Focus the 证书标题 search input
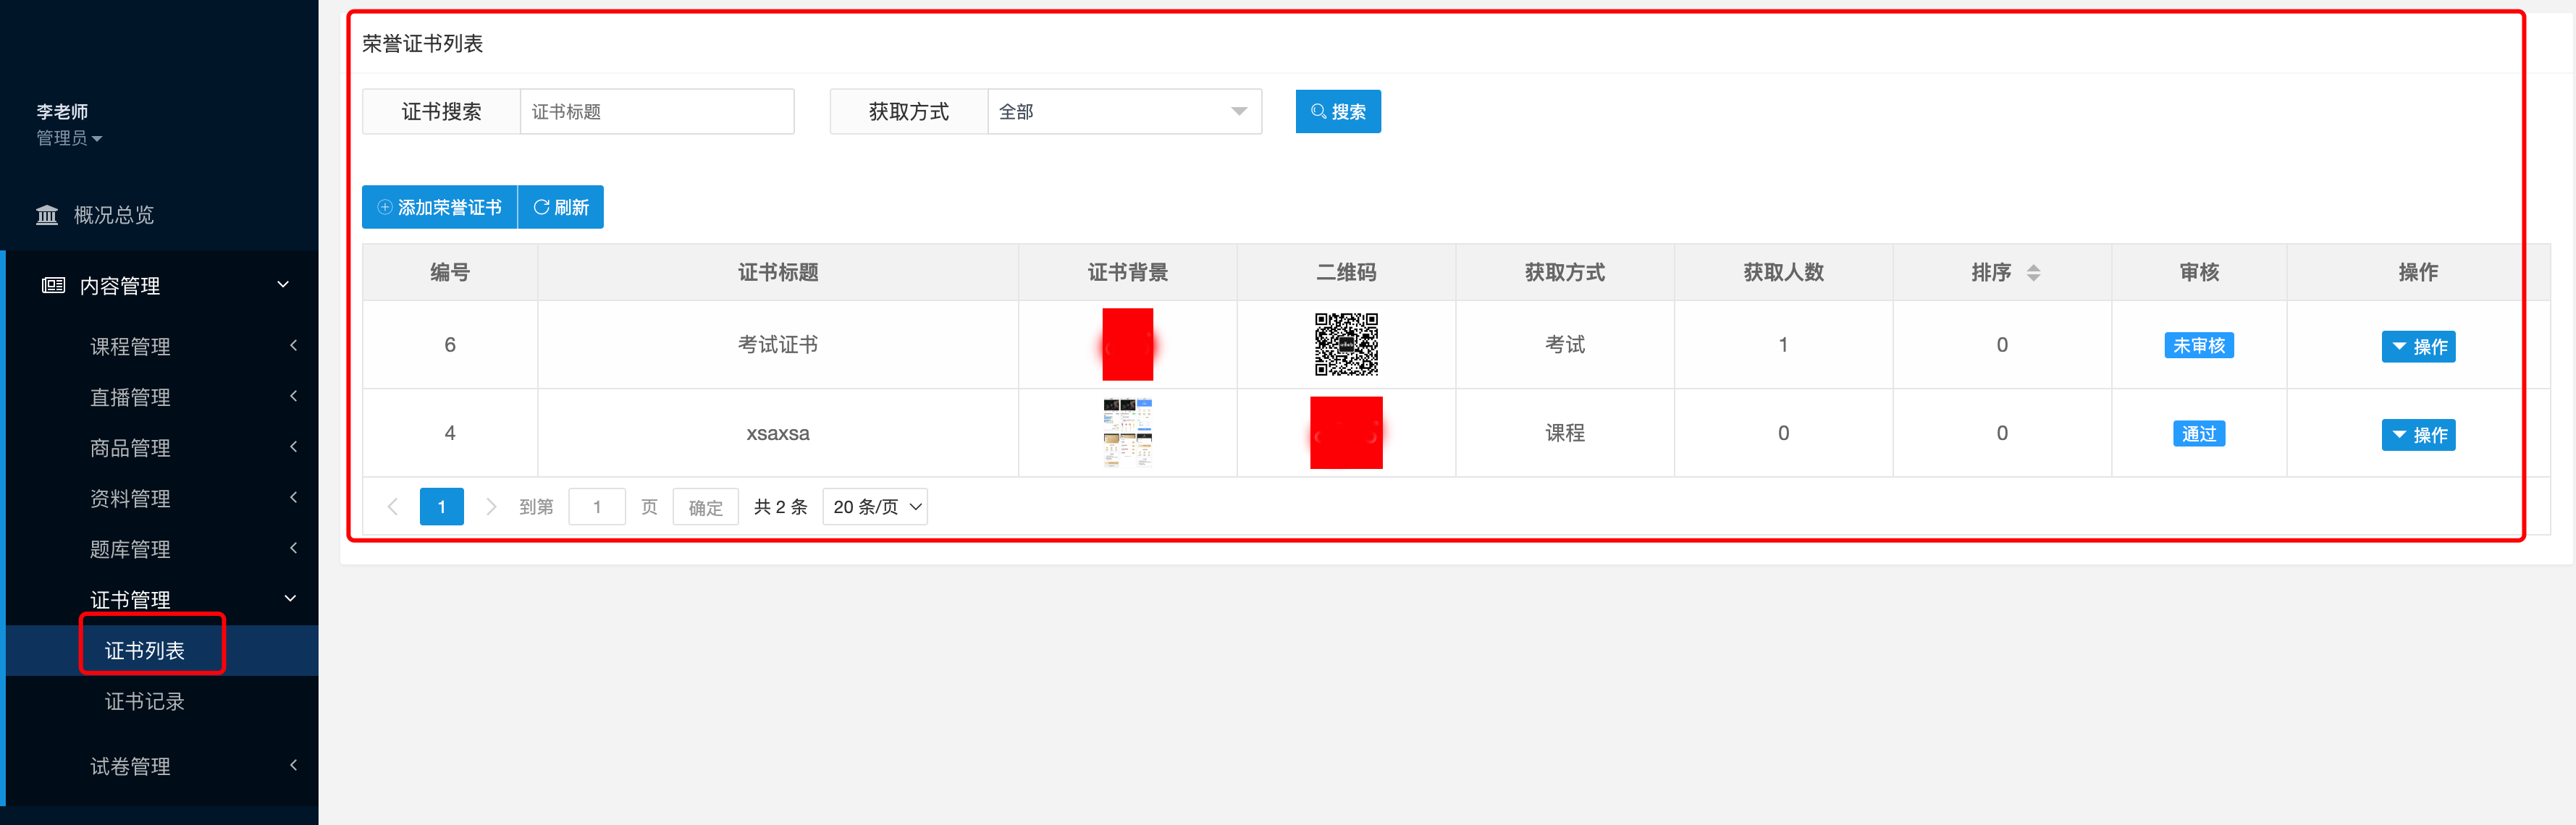2576x825 pixels. 657,111
